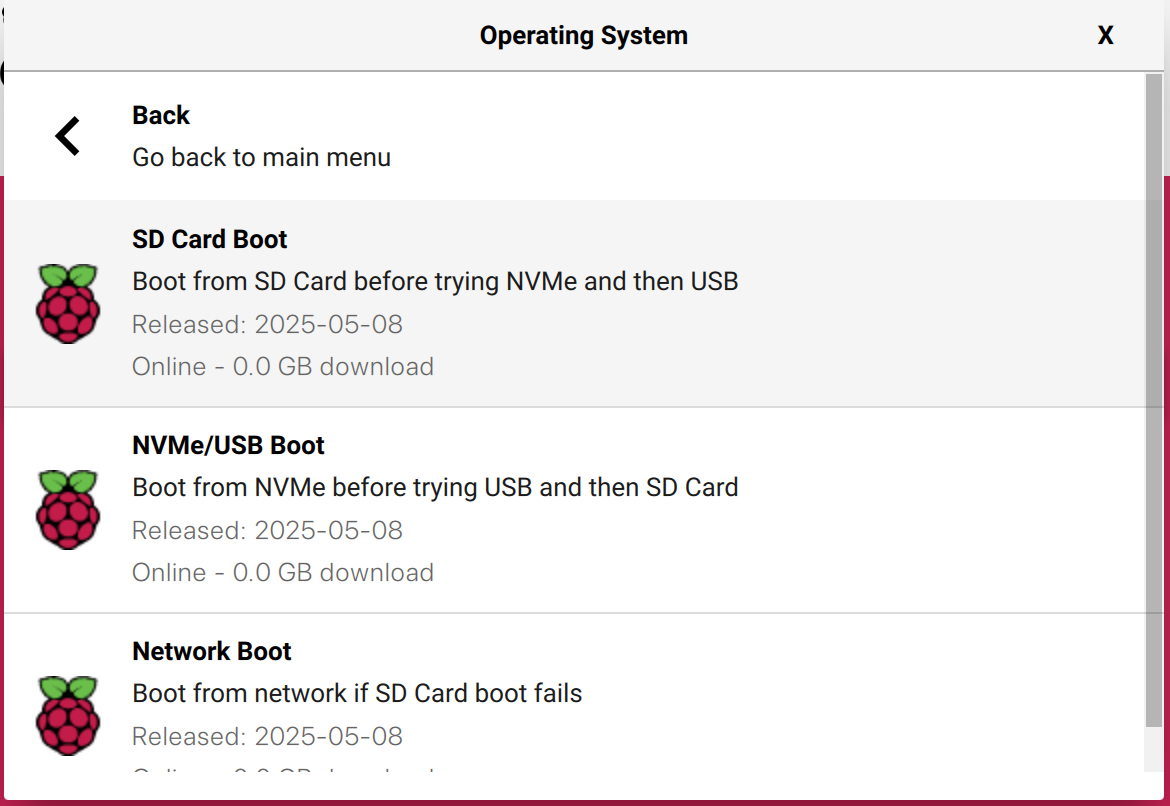Choose the SD Card Boot title
Viewport: 1170px width, 806px height.
point(210,239)
